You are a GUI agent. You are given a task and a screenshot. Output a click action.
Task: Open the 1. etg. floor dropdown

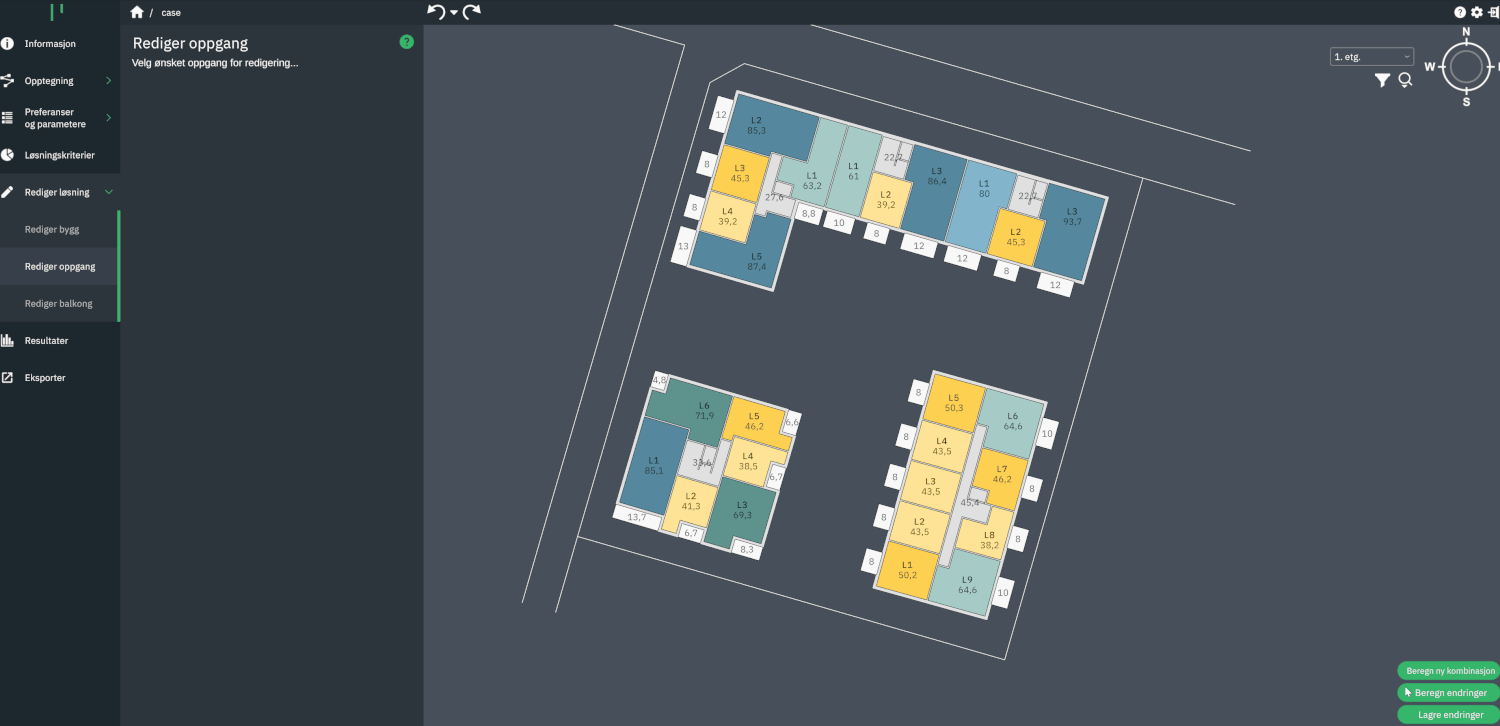click(x=1371, y=57)
